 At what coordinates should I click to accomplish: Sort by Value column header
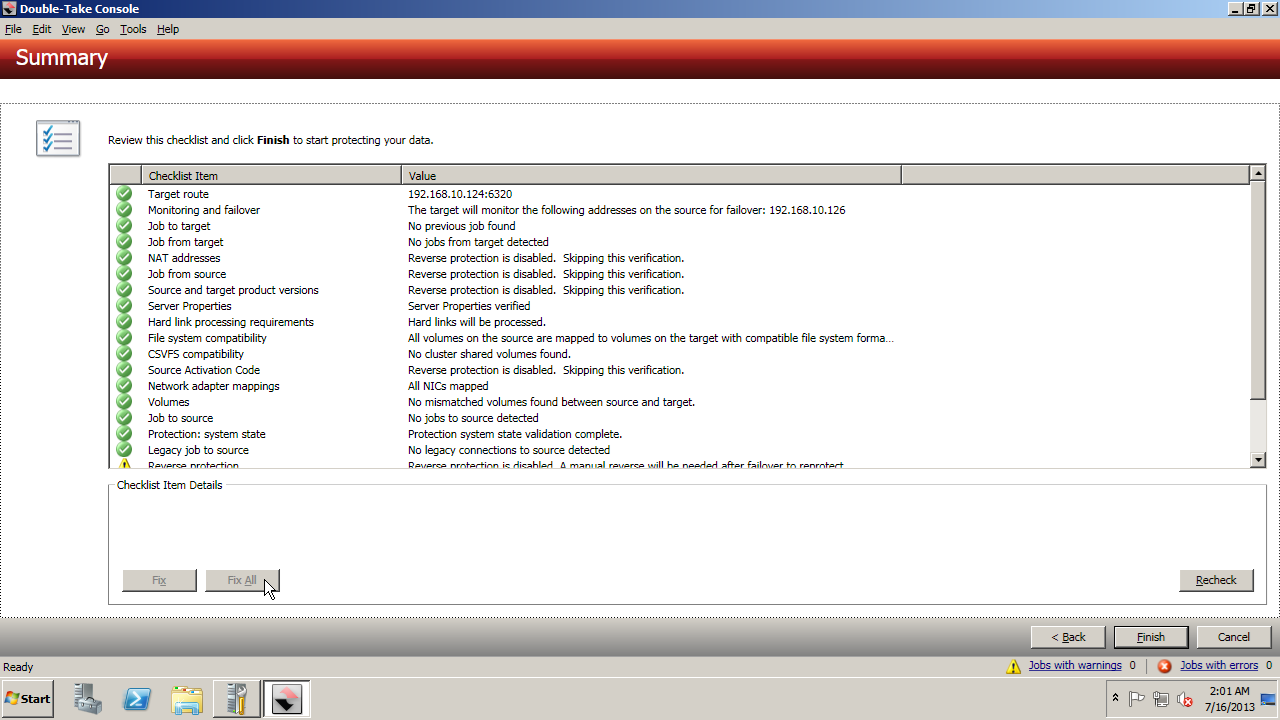pyautogui.click(x=651, y=175)
